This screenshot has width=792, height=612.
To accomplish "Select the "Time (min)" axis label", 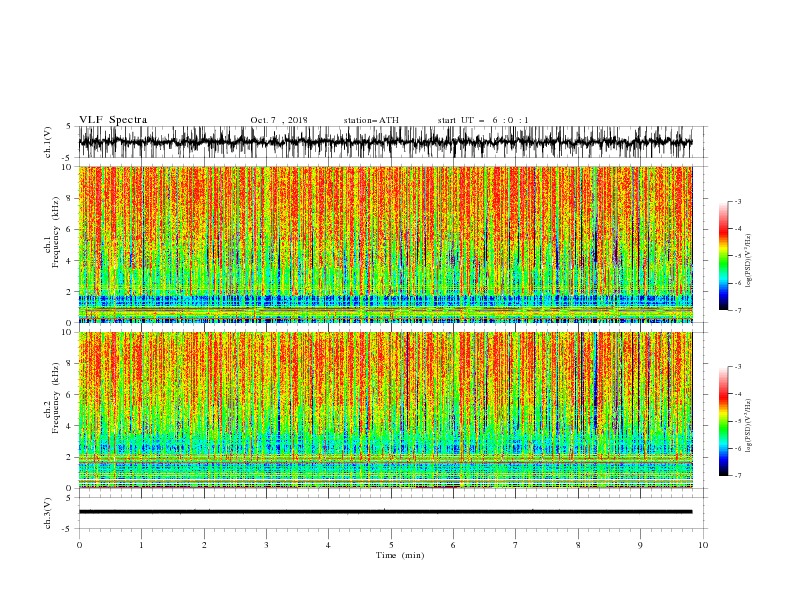I will pos(400,555).
